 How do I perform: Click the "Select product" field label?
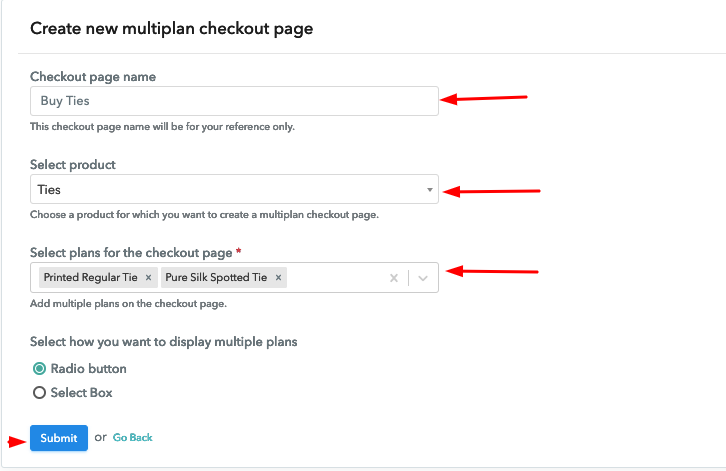[x=73, y=165]
